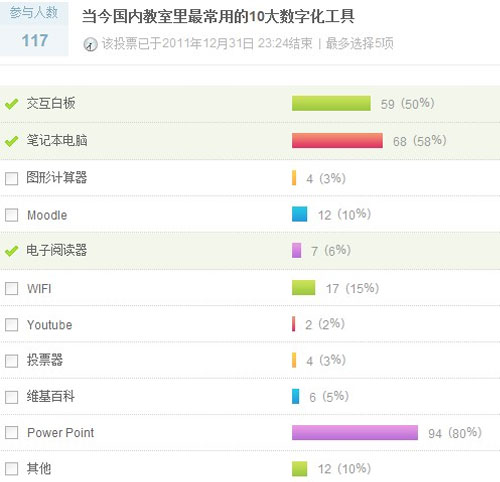
Task: Check the 图形计算器 checkbox
Action: click(11, 178)
